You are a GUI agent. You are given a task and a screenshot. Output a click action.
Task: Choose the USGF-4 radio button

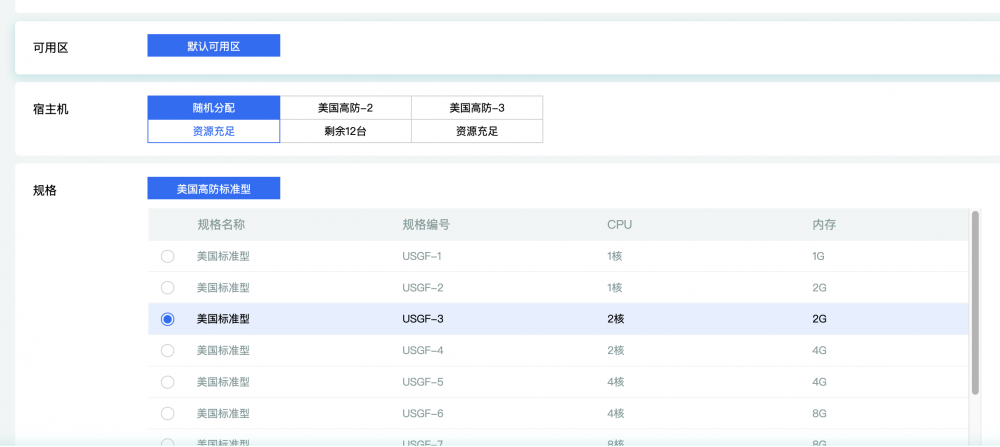(167, 351)
